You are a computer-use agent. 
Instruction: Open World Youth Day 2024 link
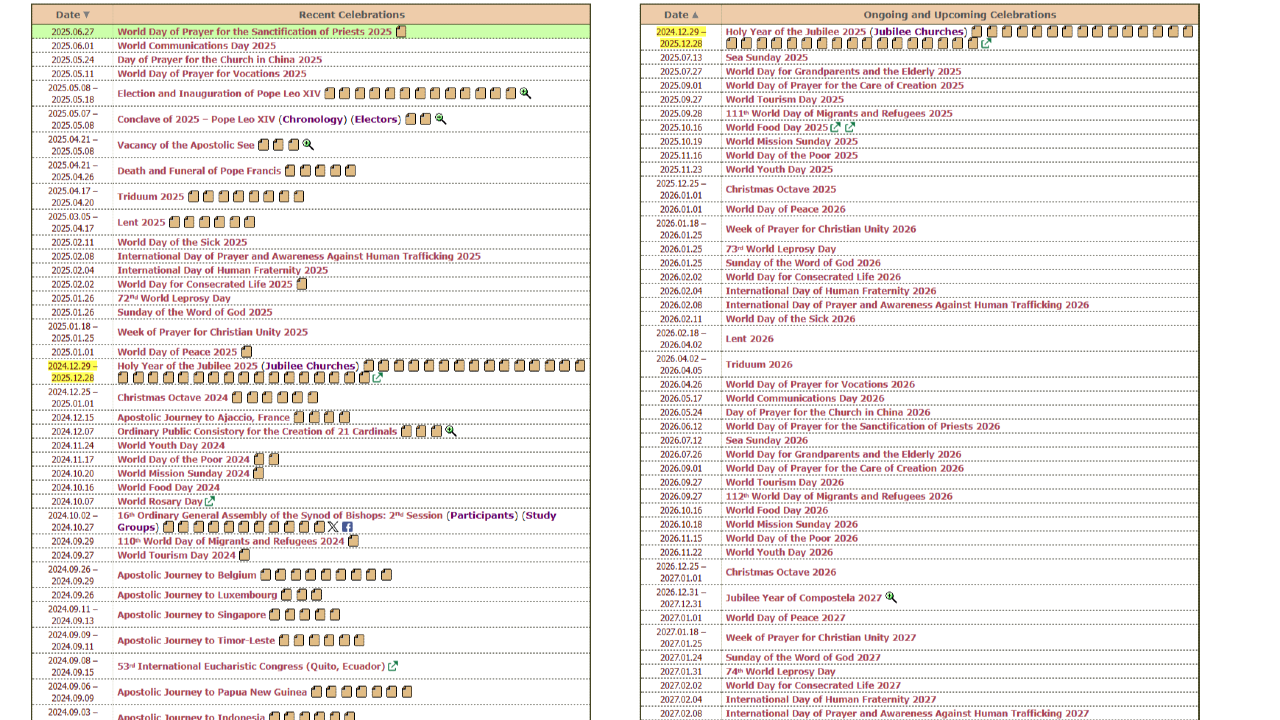[171, 446]
